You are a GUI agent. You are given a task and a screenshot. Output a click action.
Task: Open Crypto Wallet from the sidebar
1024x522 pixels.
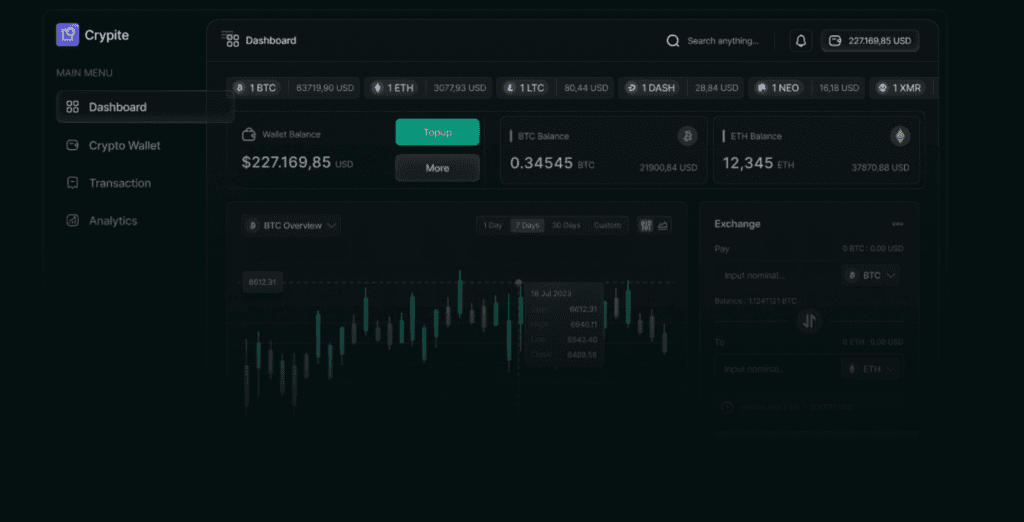(x=124, y=146)
